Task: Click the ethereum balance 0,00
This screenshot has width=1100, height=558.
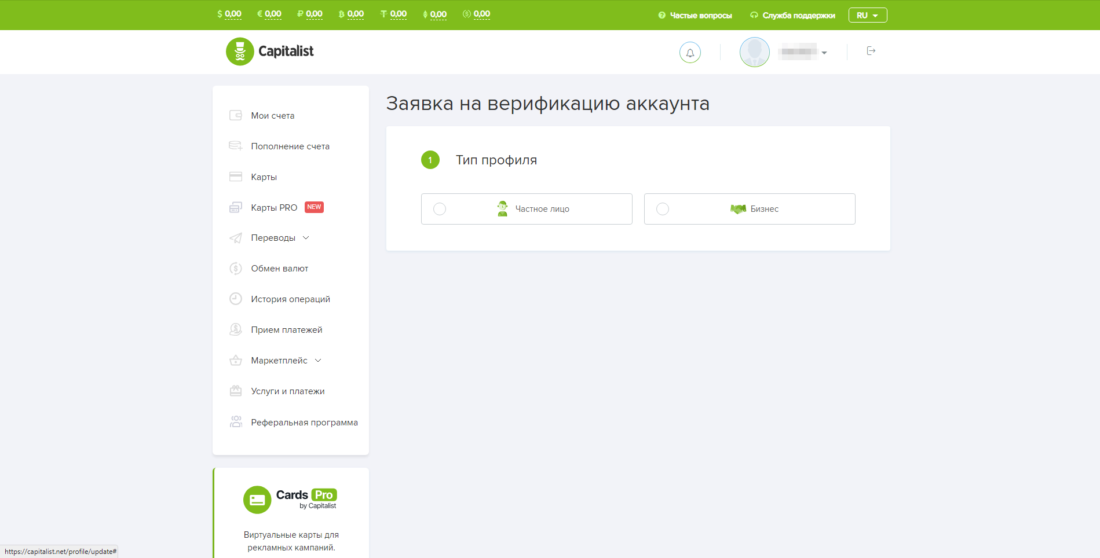Action: [438, 14]
